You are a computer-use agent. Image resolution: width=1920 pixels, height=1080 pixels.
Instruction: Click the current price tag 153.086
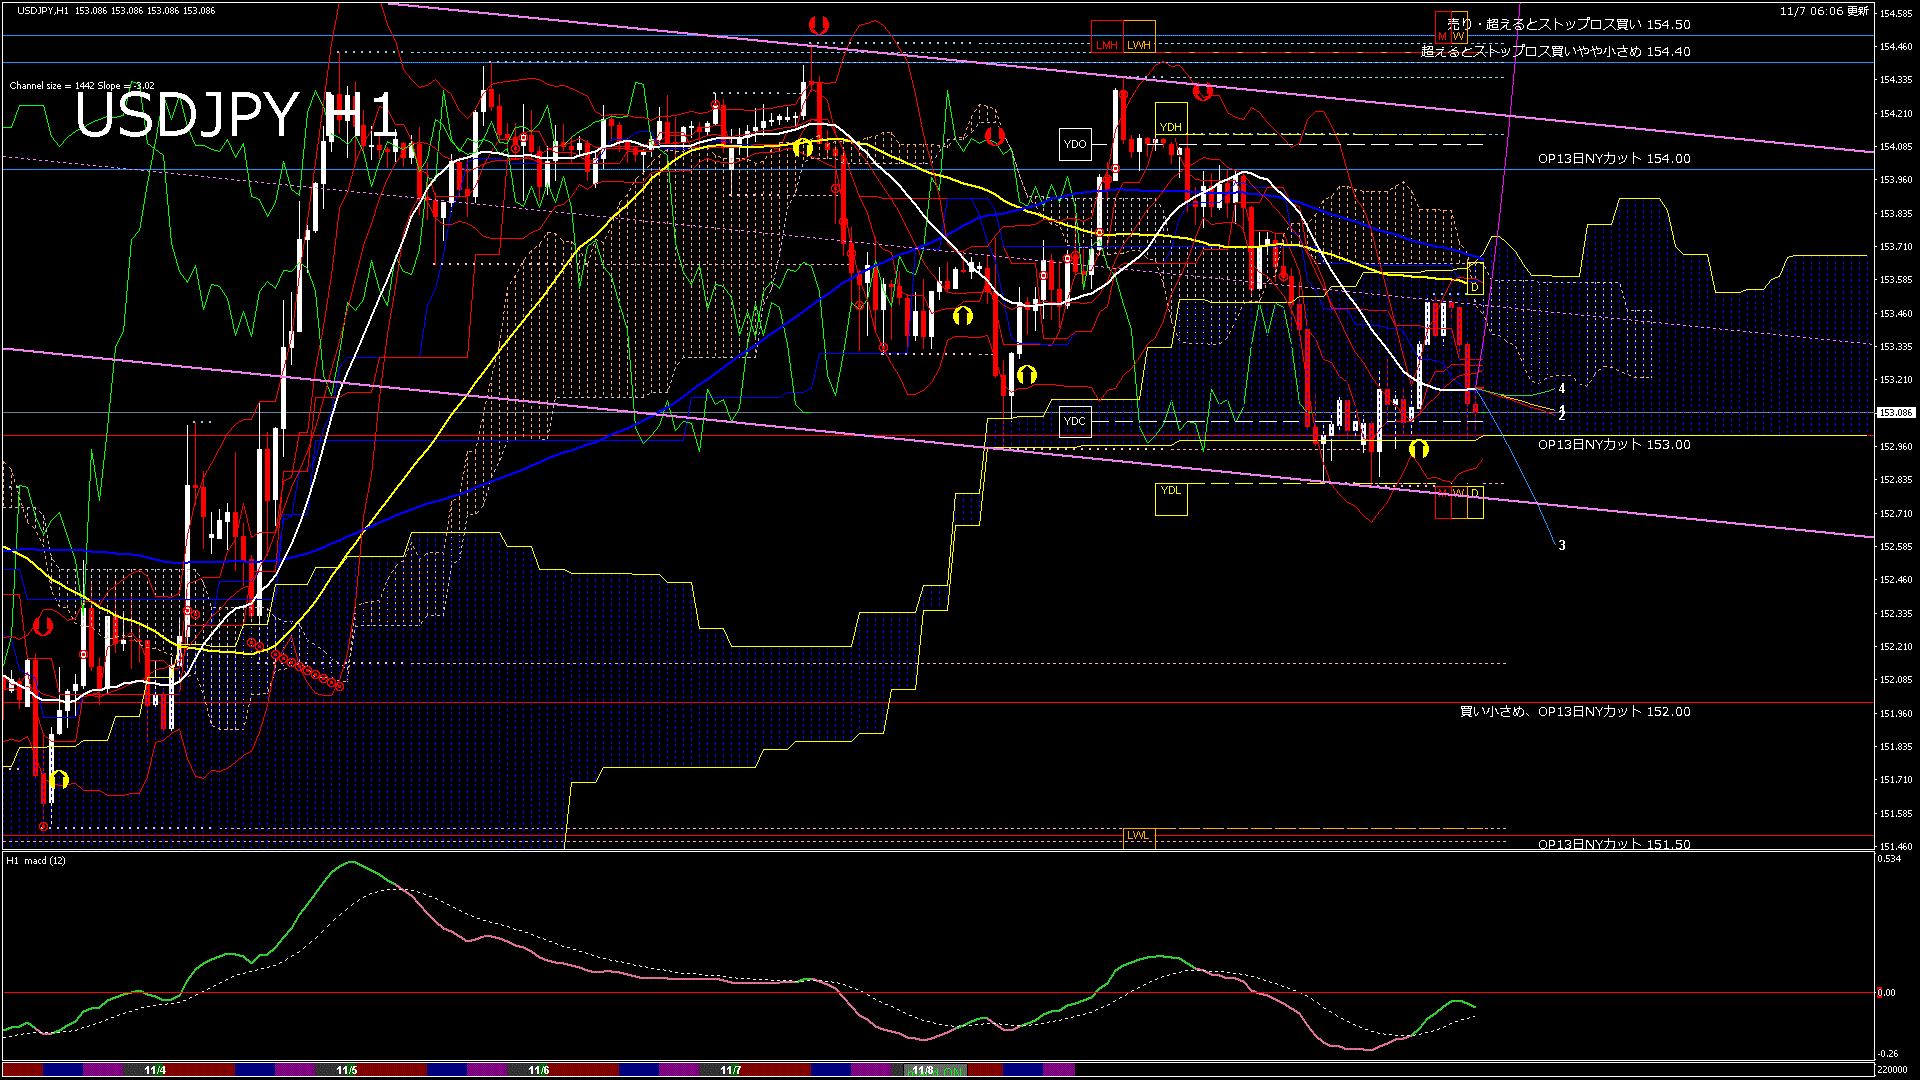[x=1895, y=413]
